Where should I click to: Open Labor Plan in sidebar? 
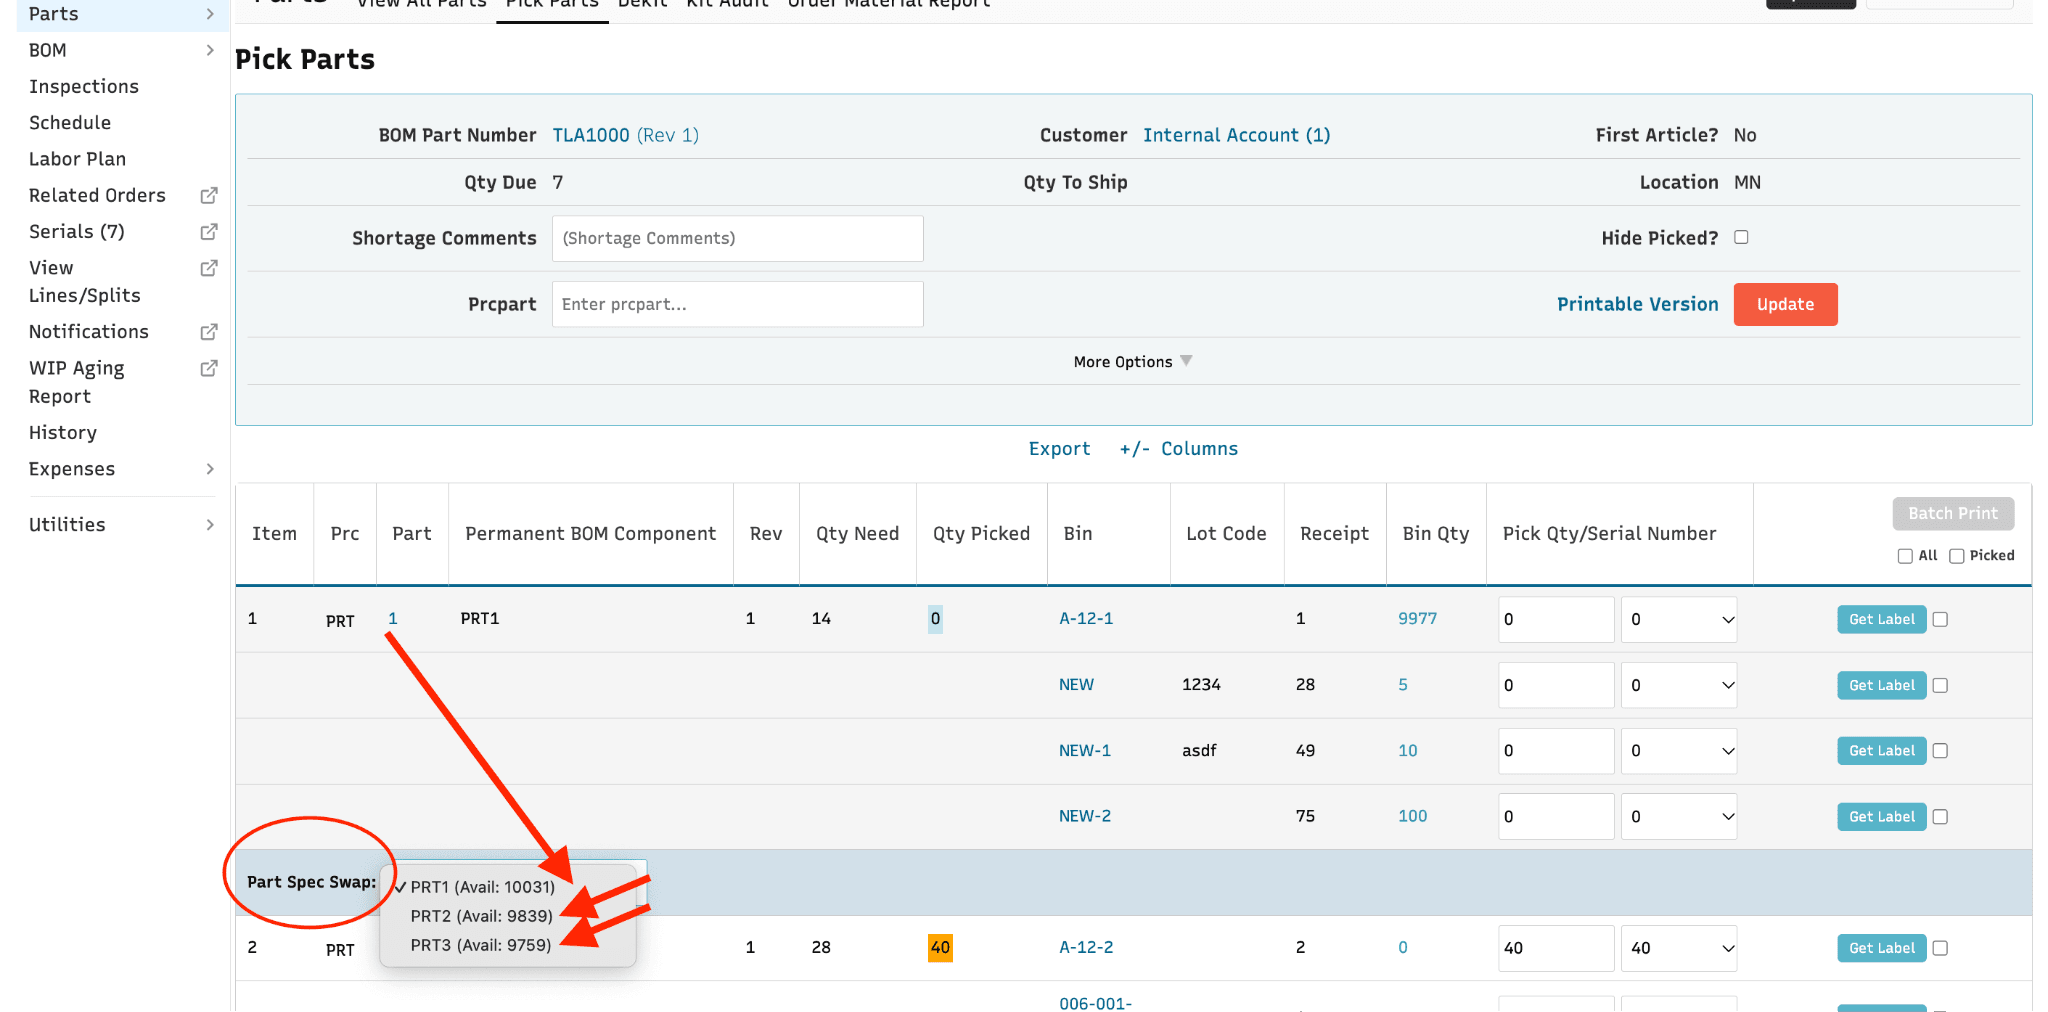click(x=77, y=159)
